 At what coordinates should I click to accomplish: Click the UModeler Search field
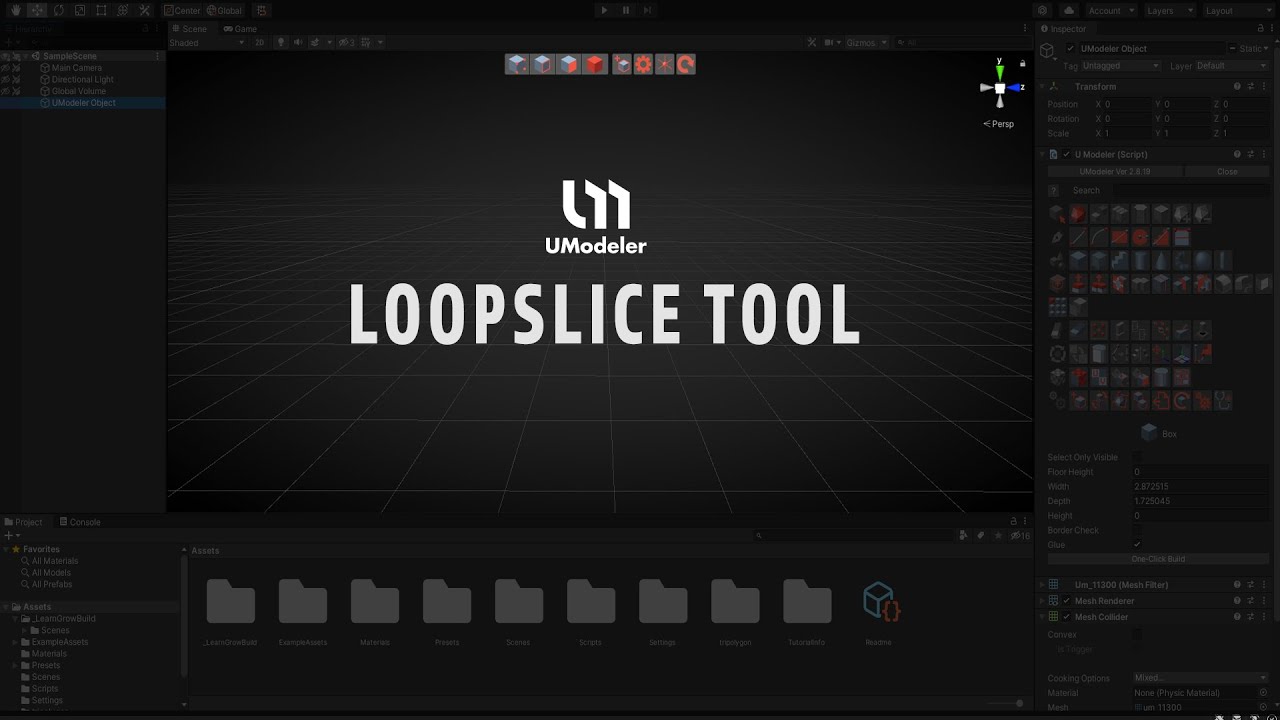(x=1191, y=190)
